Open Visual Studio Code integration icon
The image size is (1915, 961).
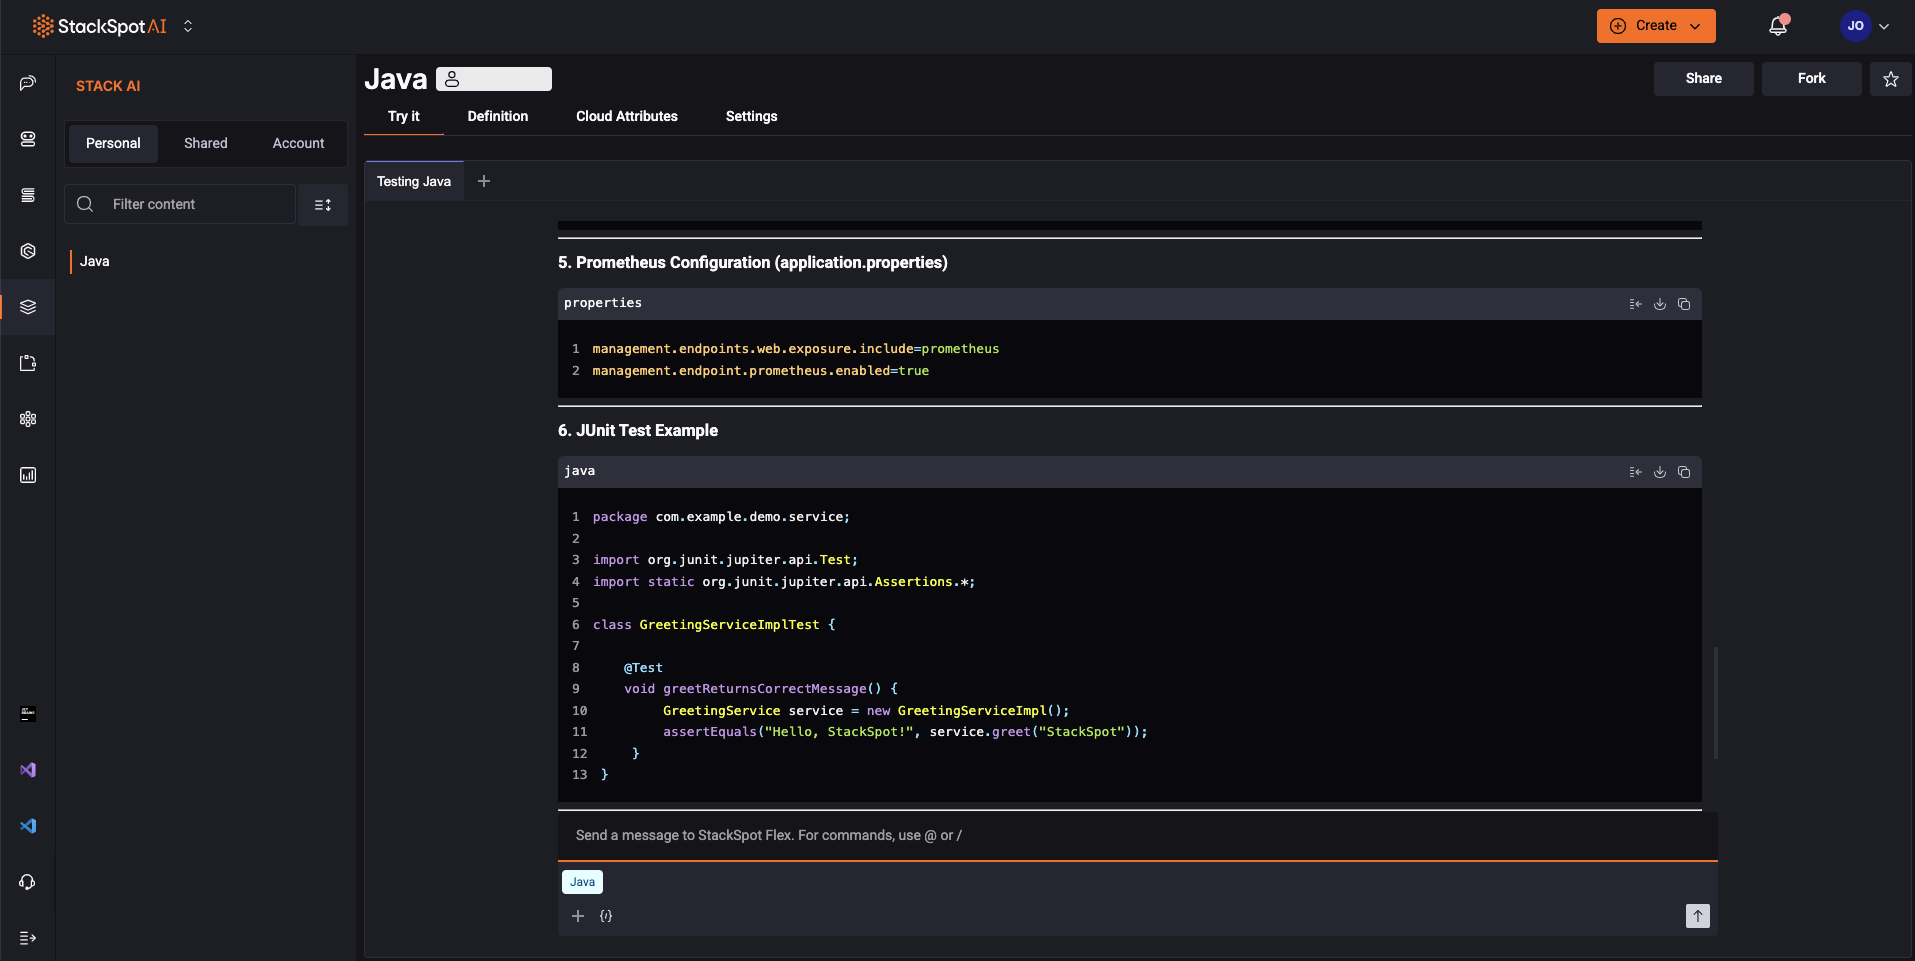coord(27,826)
